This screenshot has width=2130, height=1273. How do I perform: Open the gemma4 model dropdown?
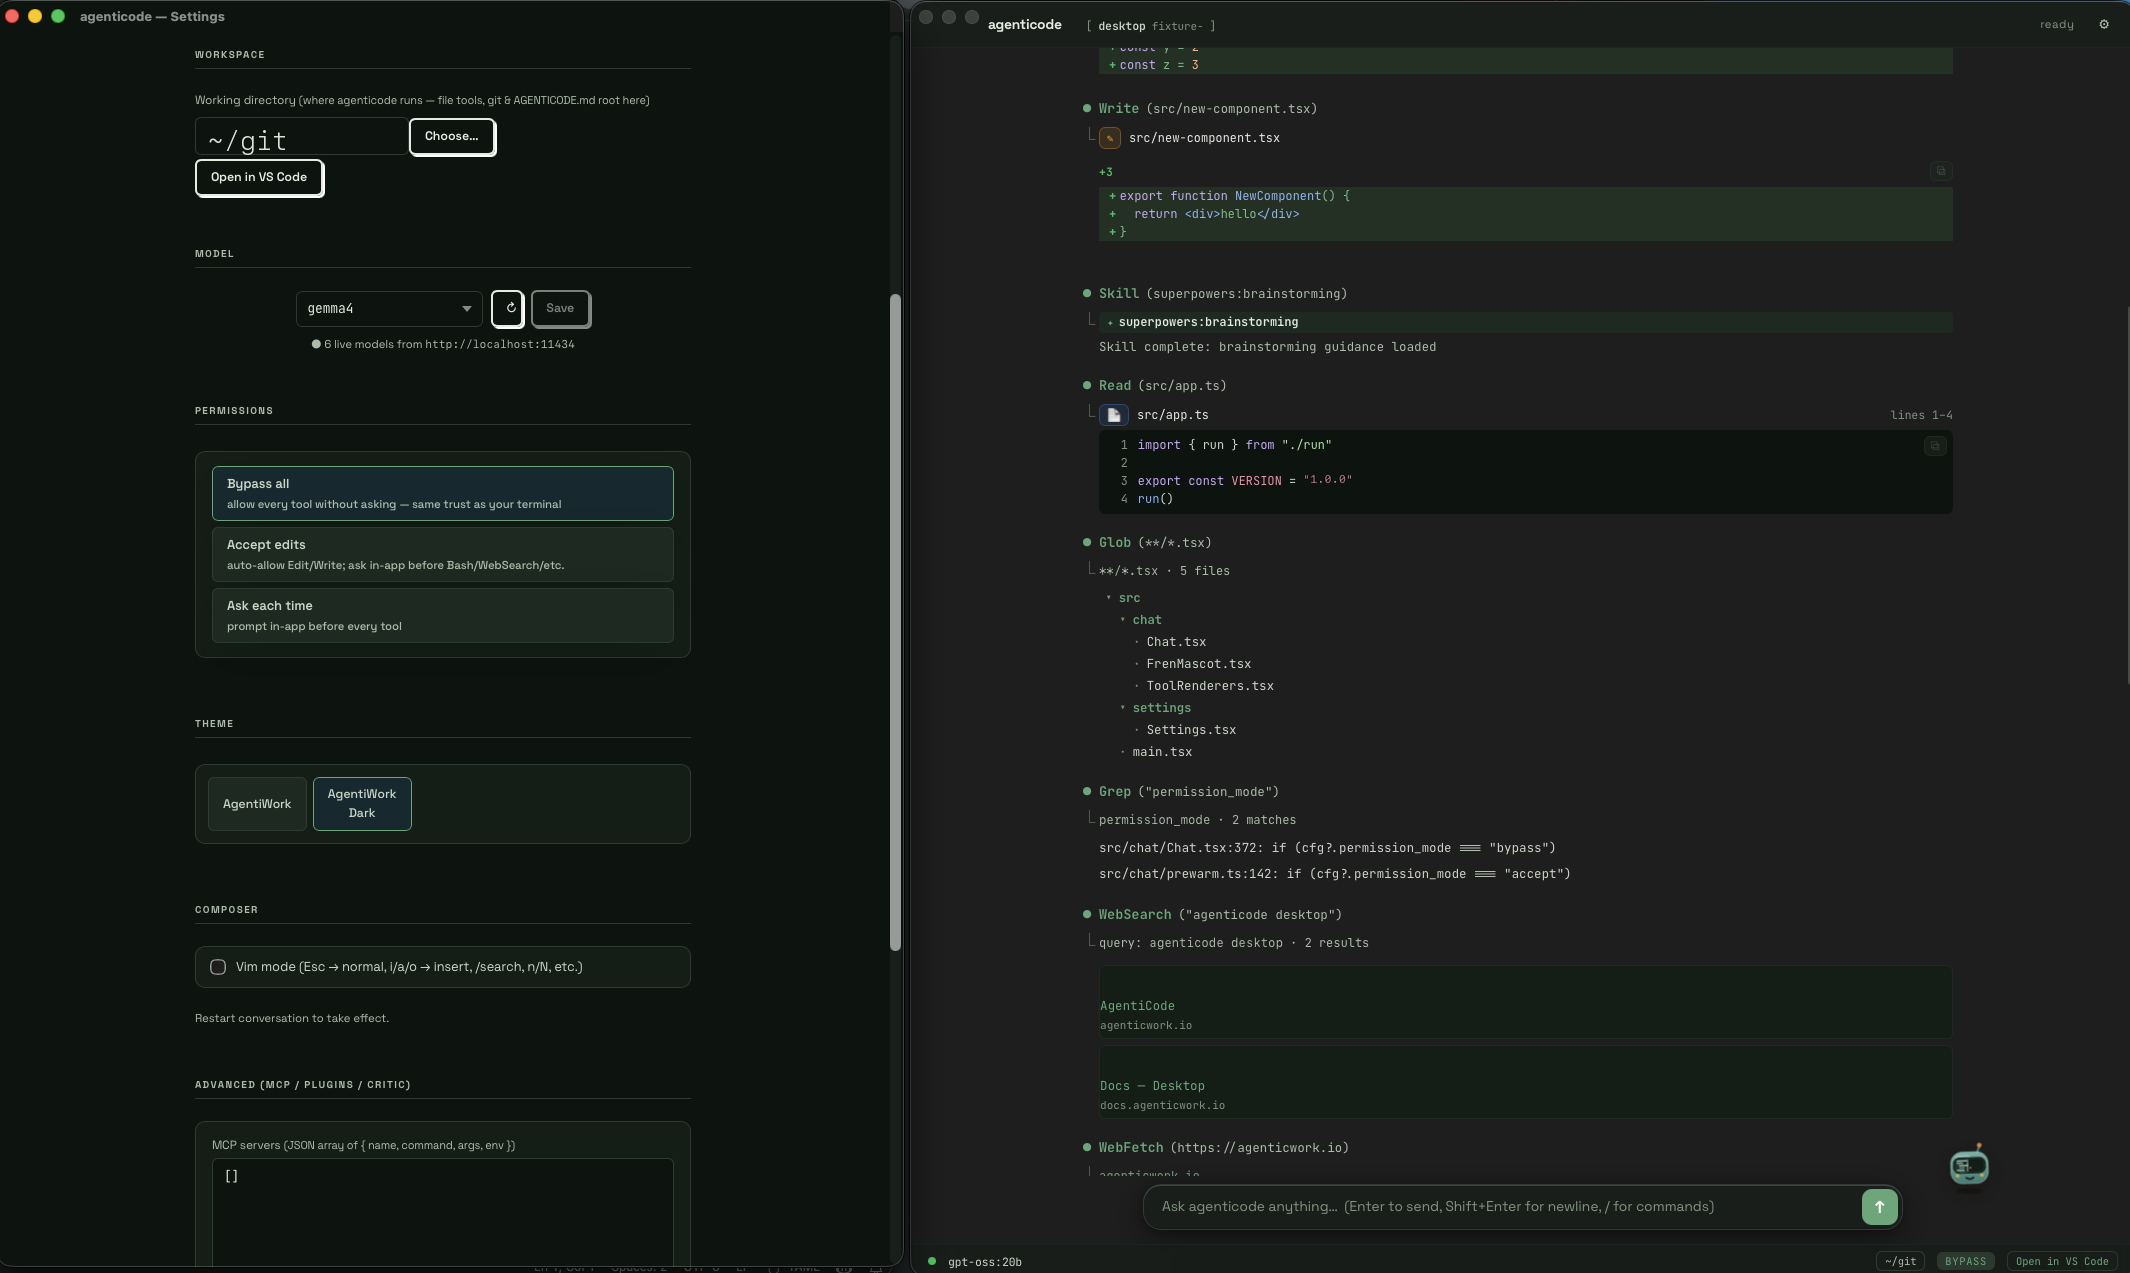[x=389, y=308]
